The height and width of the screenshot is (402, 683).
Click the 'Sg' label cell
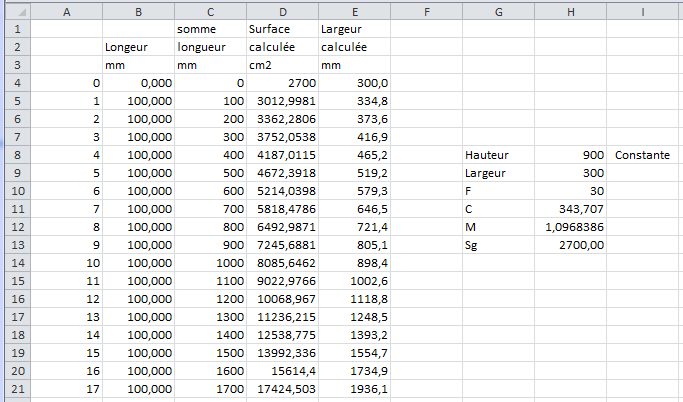pyautogui.click(x=499, y=245)
